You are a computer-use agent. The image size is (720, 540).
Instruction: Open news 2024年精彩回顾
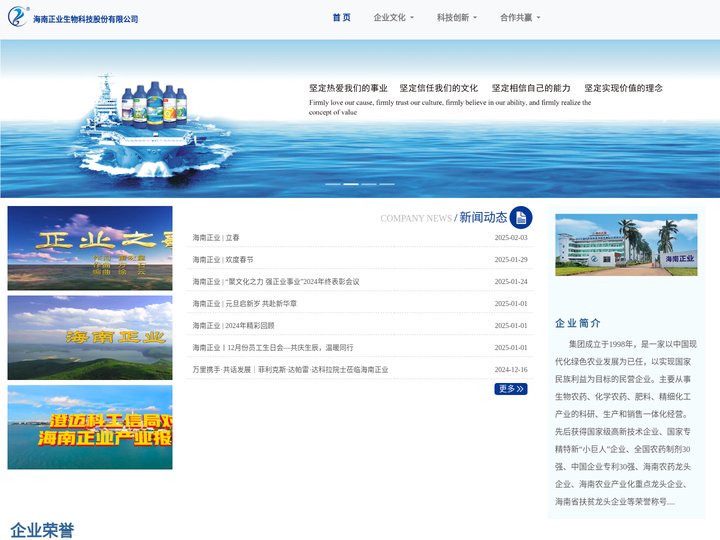pos(233,326)
